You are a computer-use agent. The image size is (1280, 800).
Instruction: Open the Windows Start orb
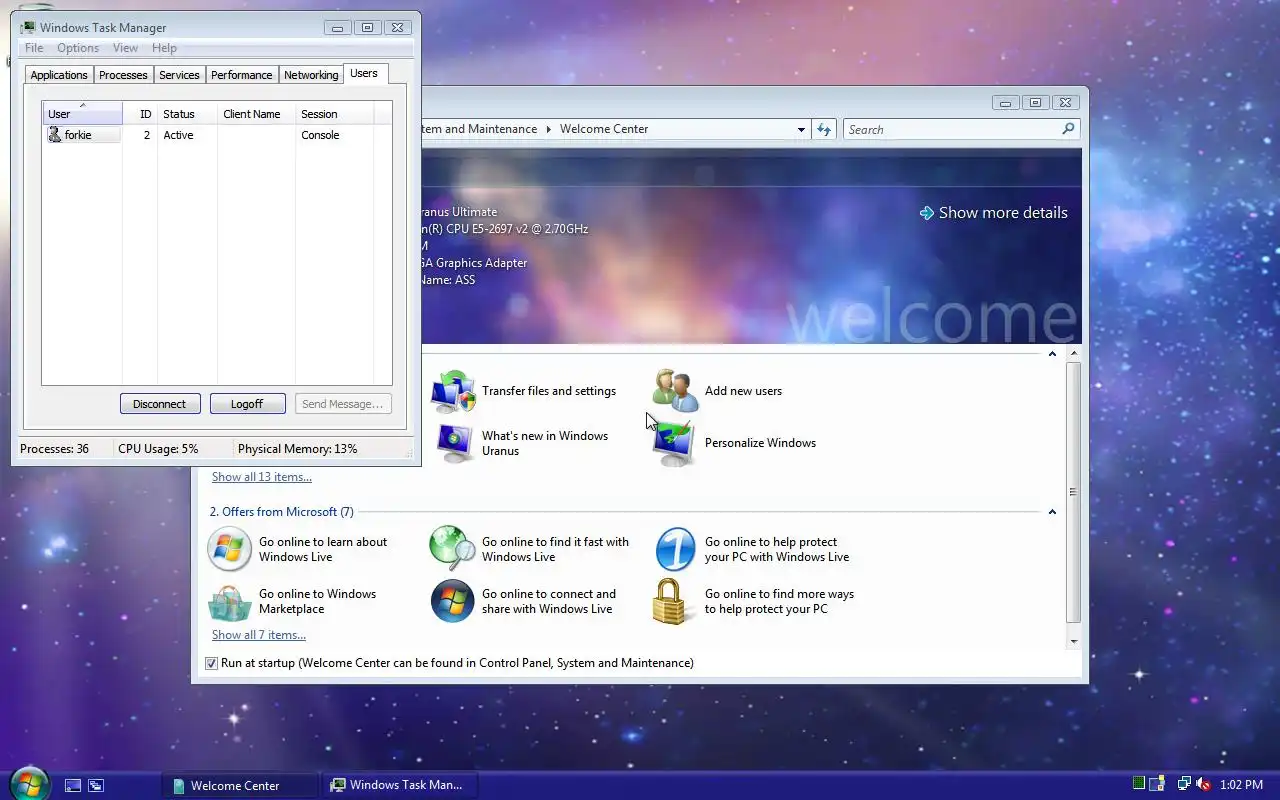[28, 783]
